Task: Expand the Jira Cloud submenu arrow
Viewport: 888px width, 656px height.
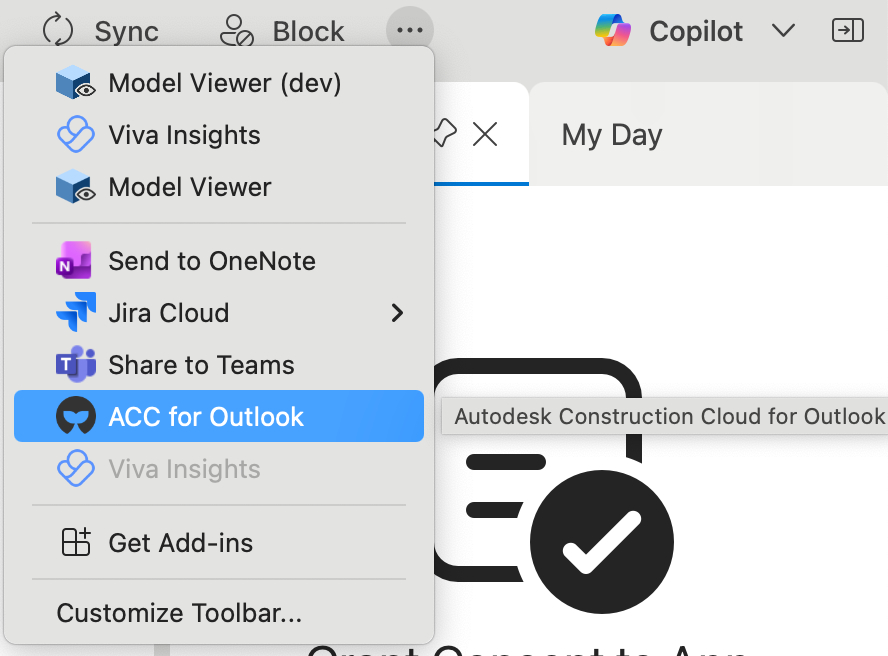Action: pyautogui.click(x=397, y=313)
